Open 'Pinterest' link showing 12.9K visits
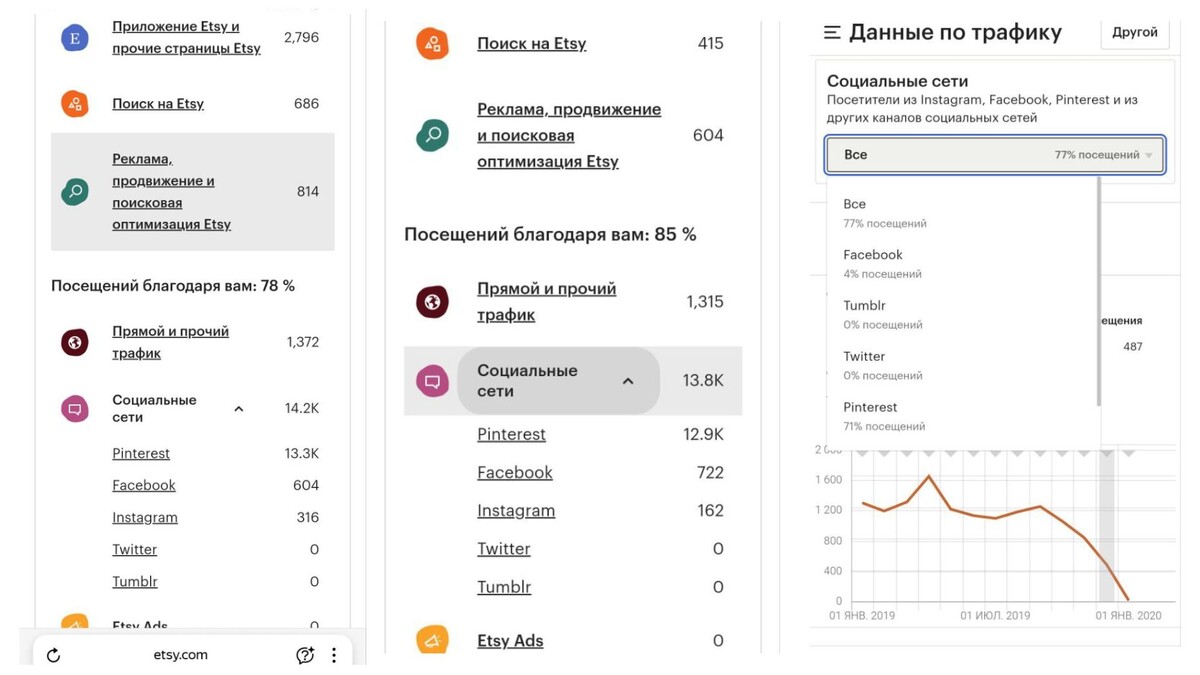1200x675 pixels. 511,434
